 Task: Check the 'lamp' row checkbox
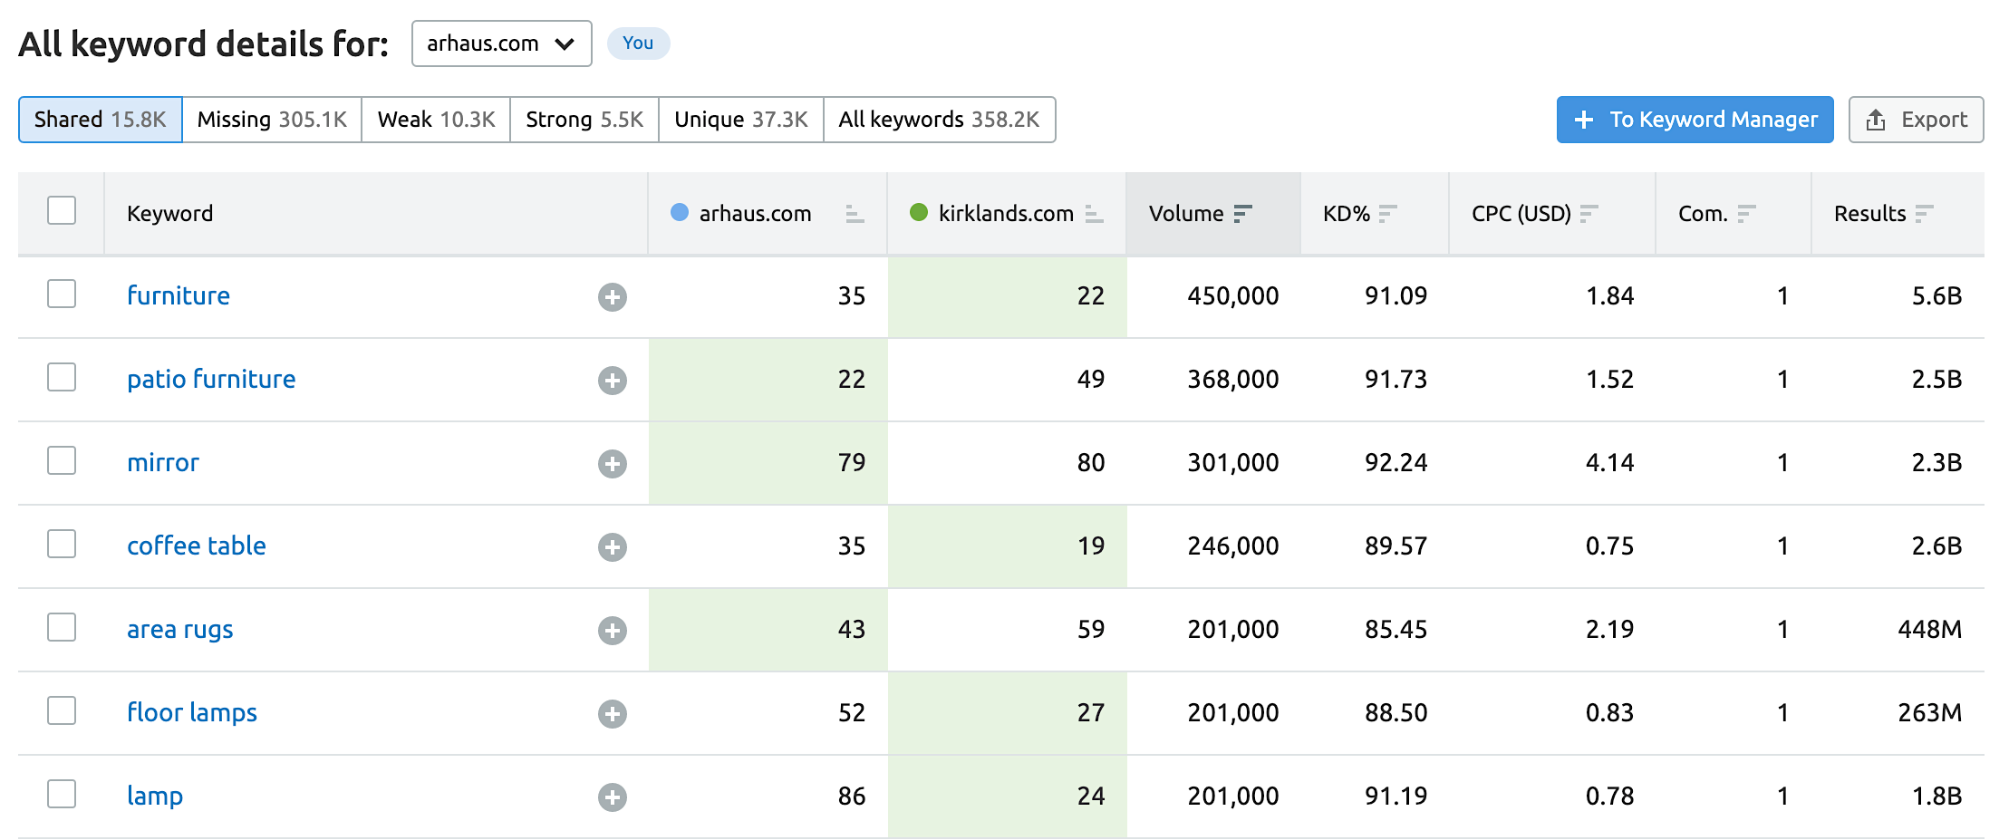pyautogui.click(x=62, y=794)
